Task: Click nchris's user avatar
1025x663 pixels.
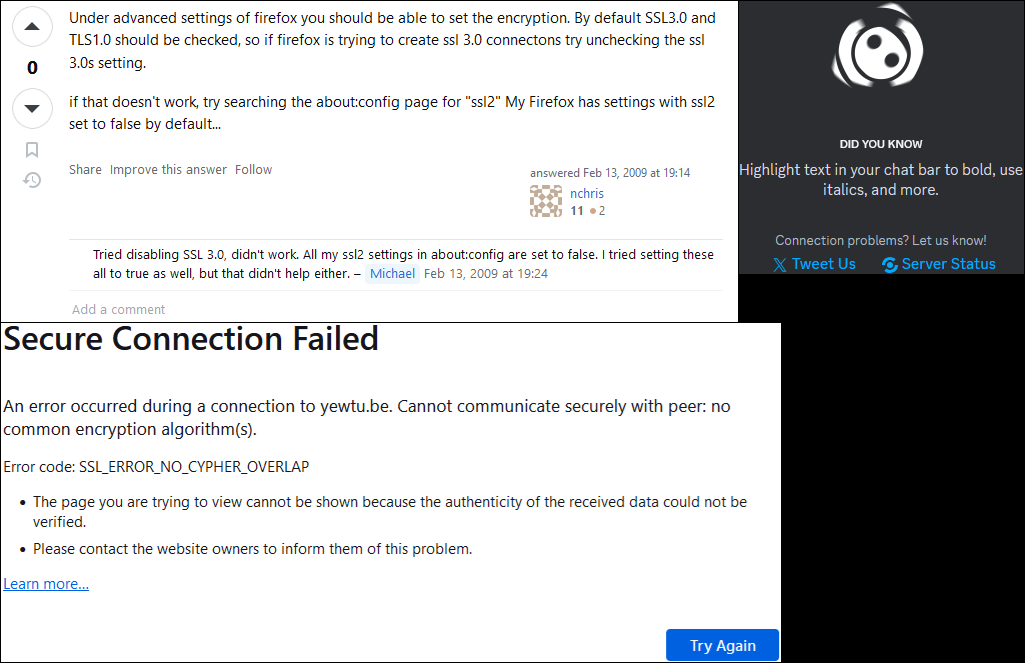Action: [546, 202]
